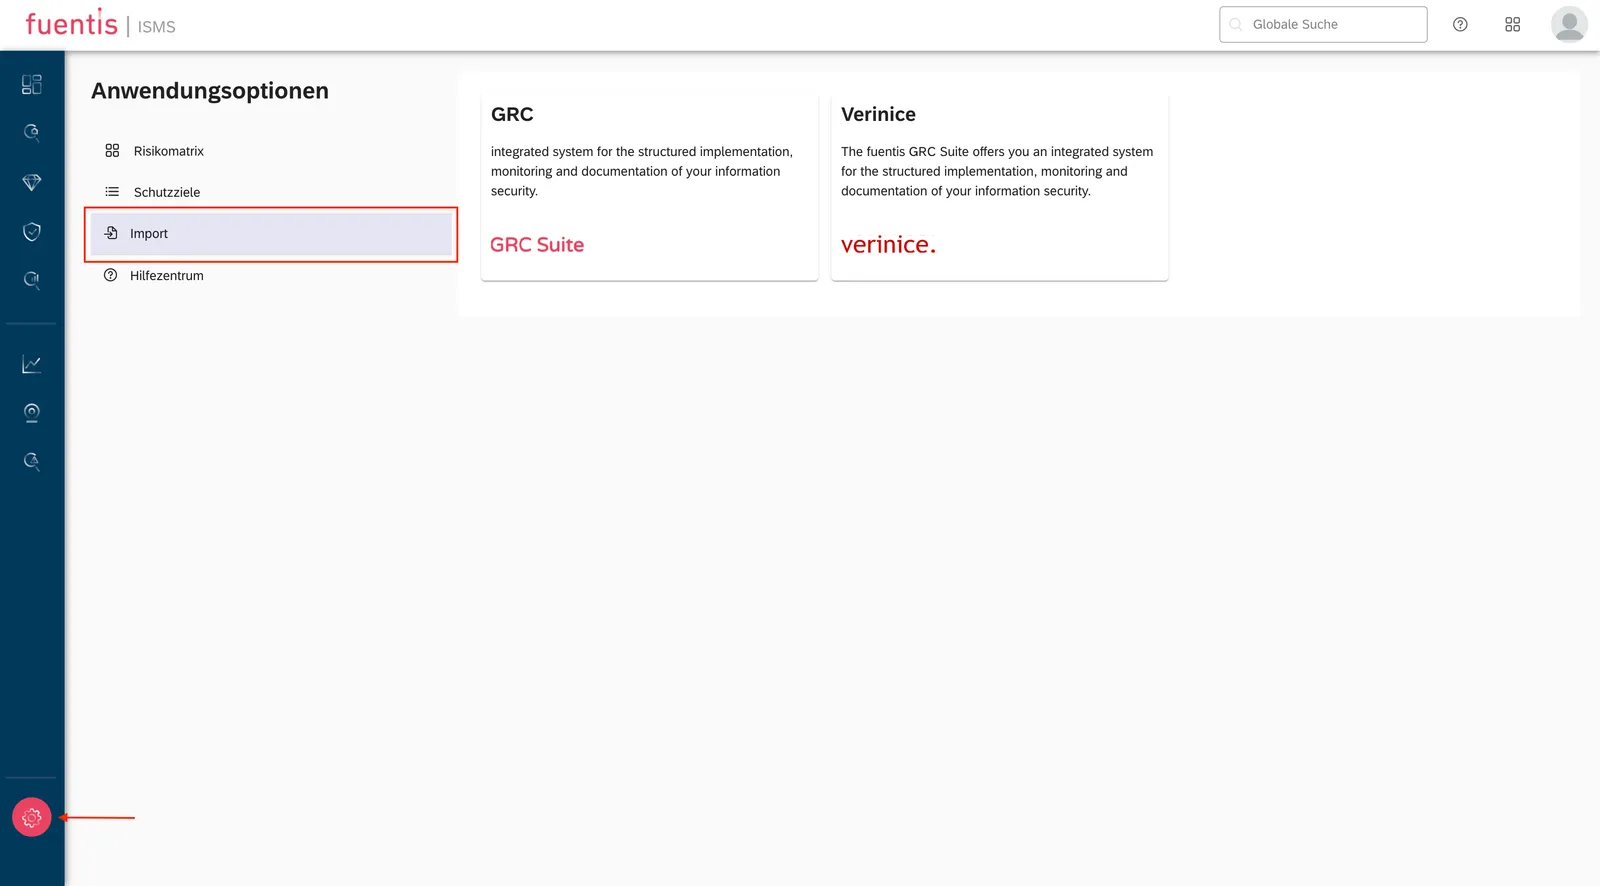The height and width of the screenshot is (886, 1600).
Task: Select the magnifier with triangle sidebar icon
Action: pyautogui.click(x=32, y=461)
